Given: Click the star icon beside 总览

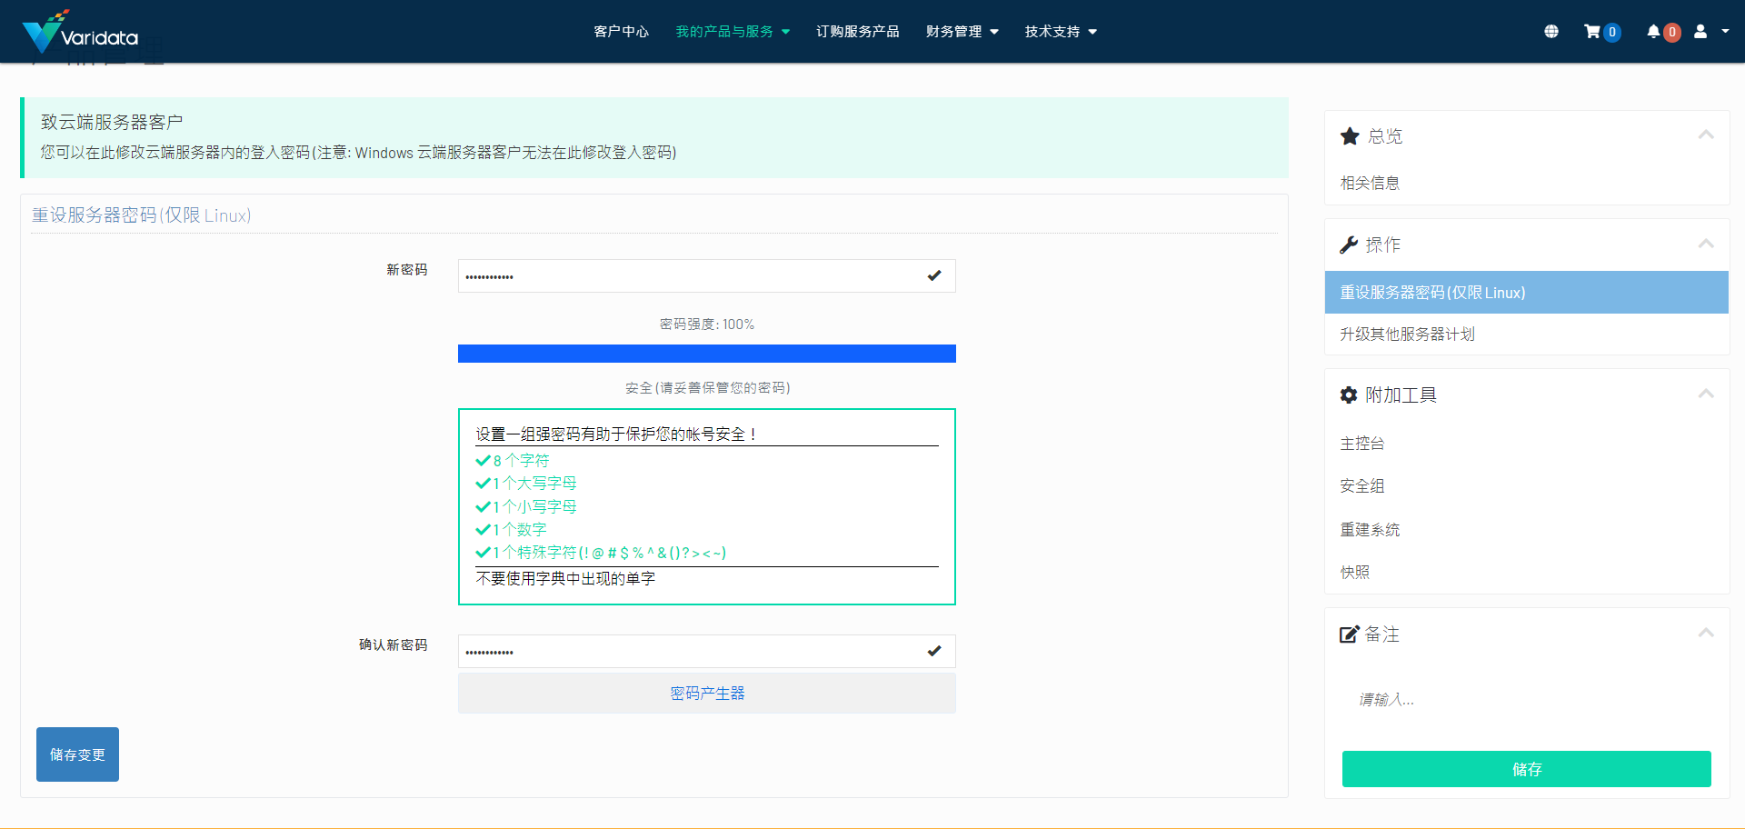Looking at the screenshot, I should coord(1350,136).
